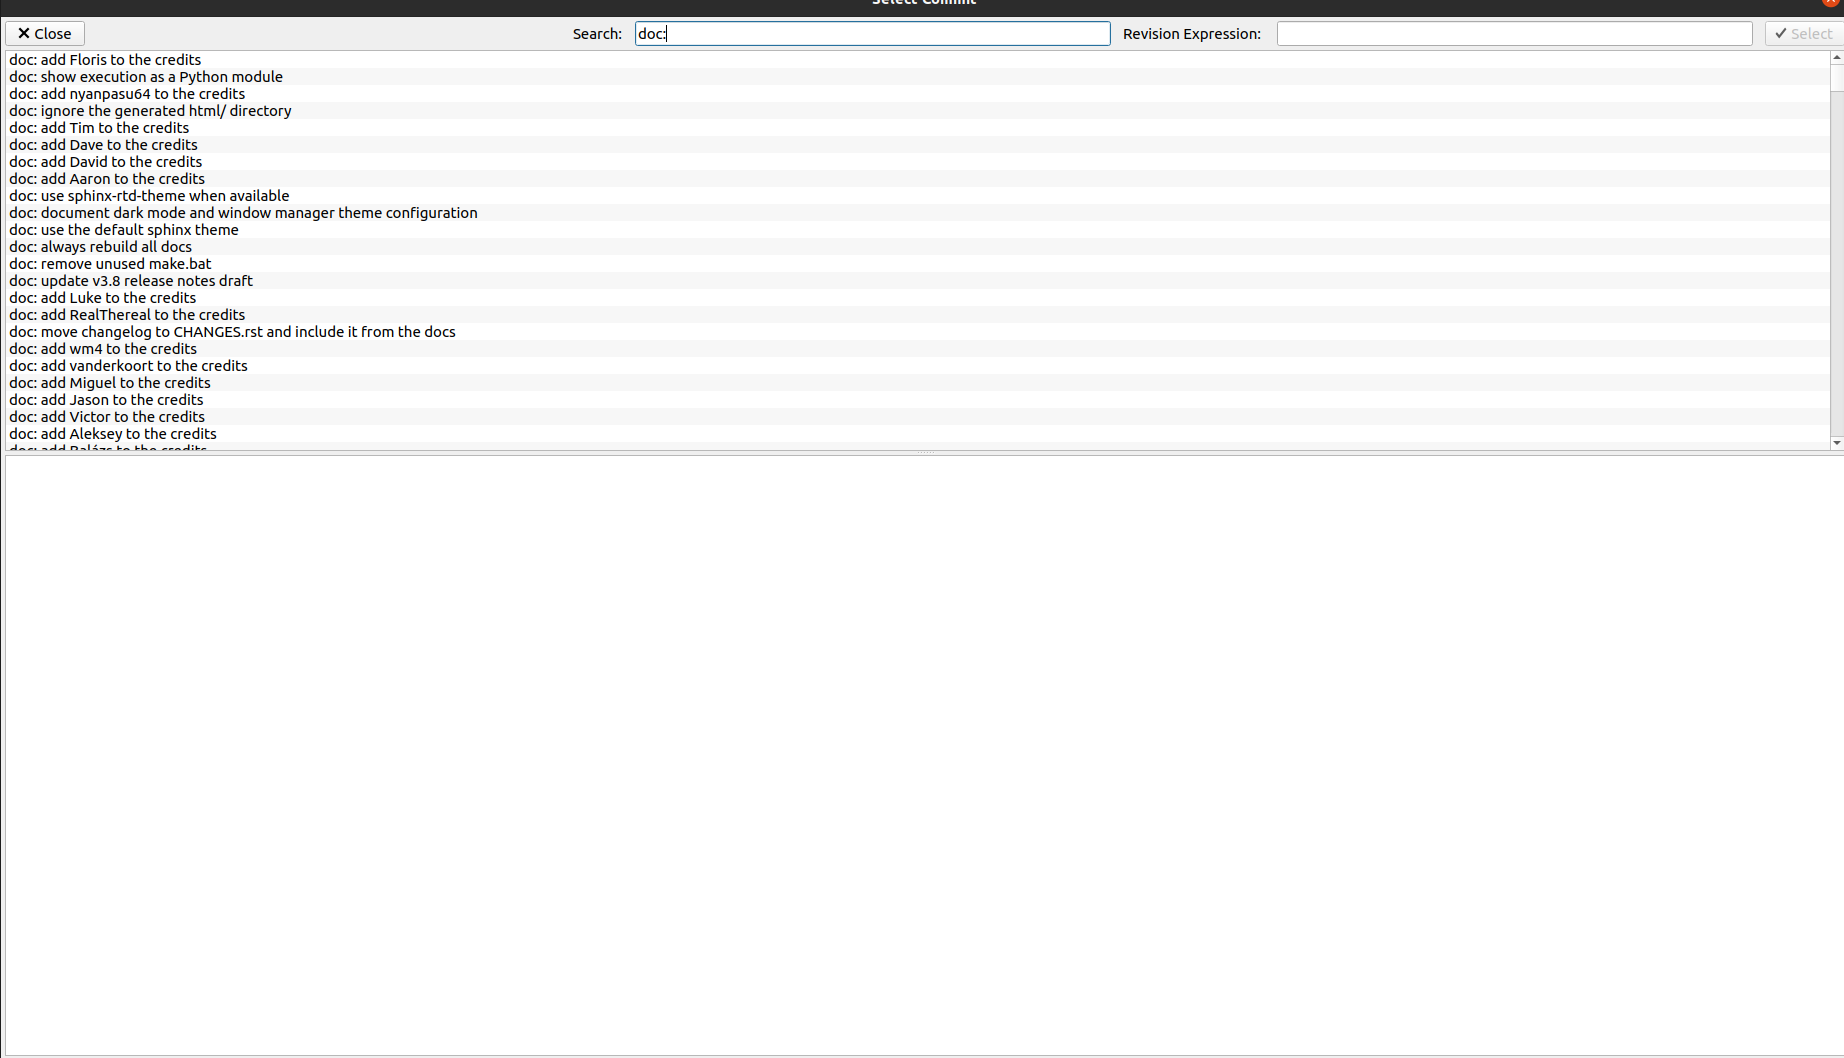This screenshot has width=1844, height=1058.
Task: Click inside the Search text field
Action: (870, 33)
